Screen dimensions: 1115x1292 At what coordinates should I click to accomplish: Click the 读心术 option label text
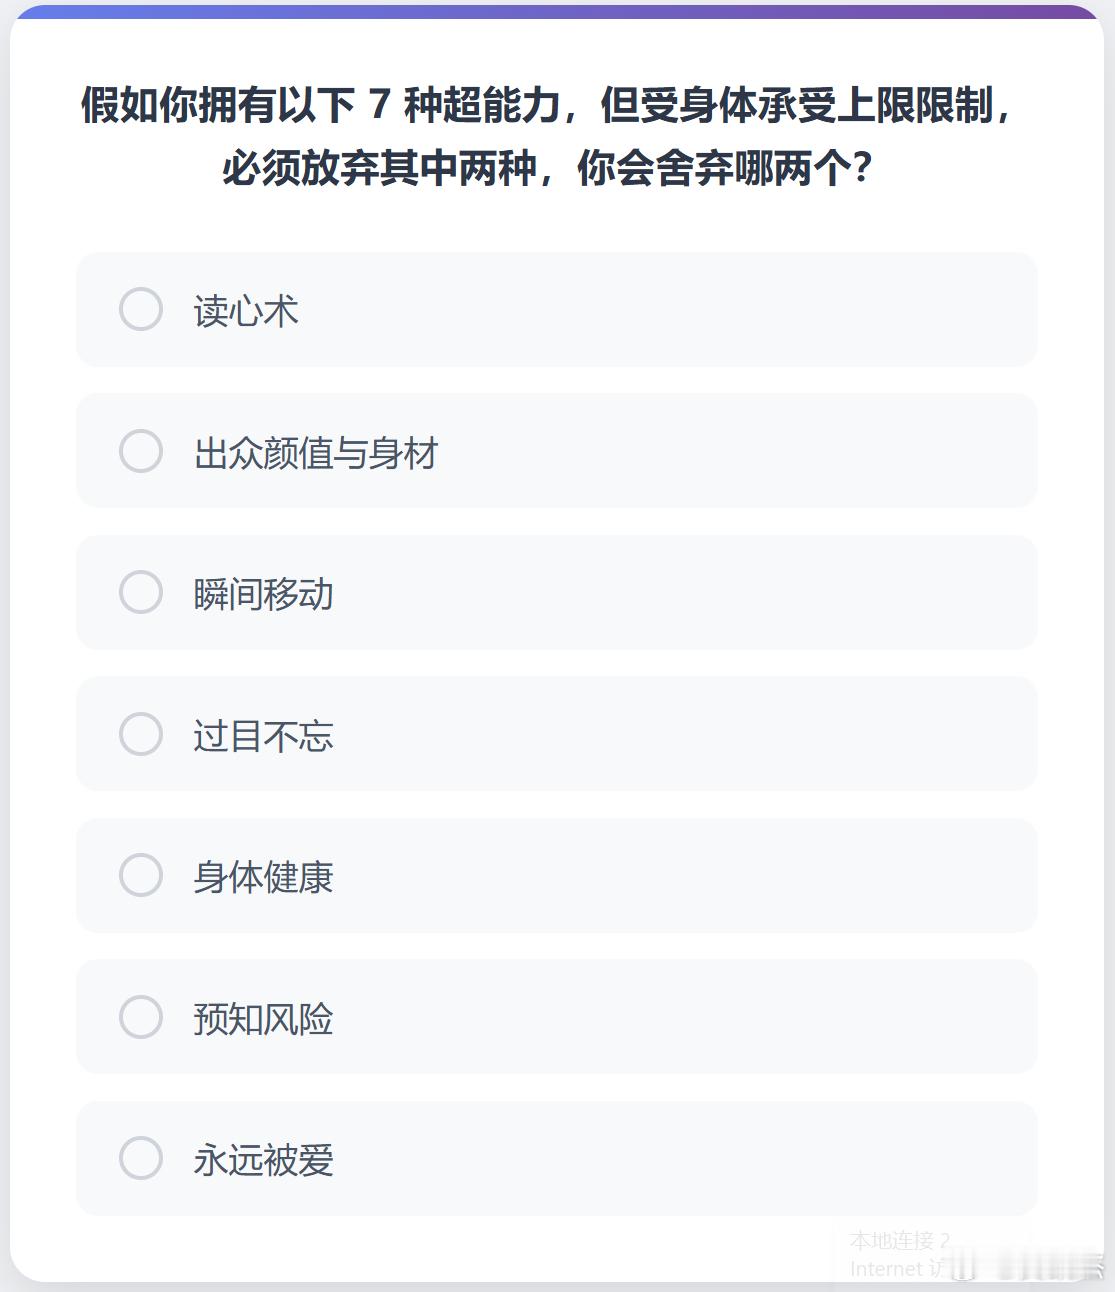coord(245,312)
